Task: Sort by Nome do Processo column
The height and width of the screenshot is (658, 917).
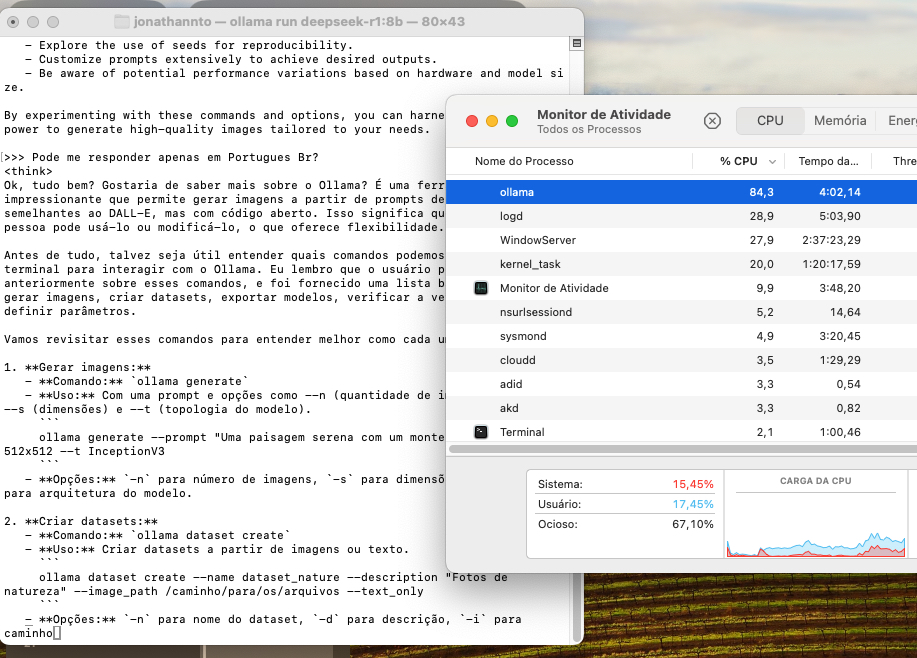Action: [524, 161]
